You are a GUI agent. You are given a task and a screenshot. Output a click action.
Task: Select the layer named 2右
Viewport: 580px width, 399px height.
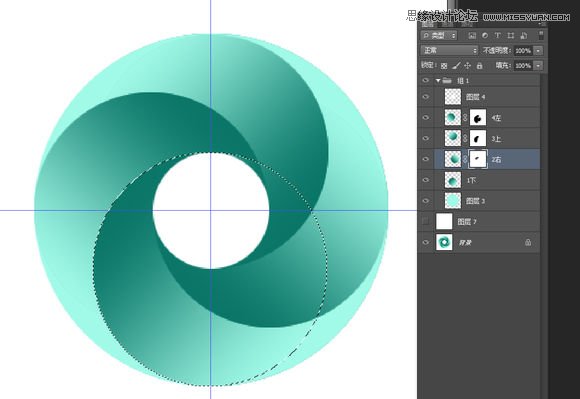(x=496, y=160)
